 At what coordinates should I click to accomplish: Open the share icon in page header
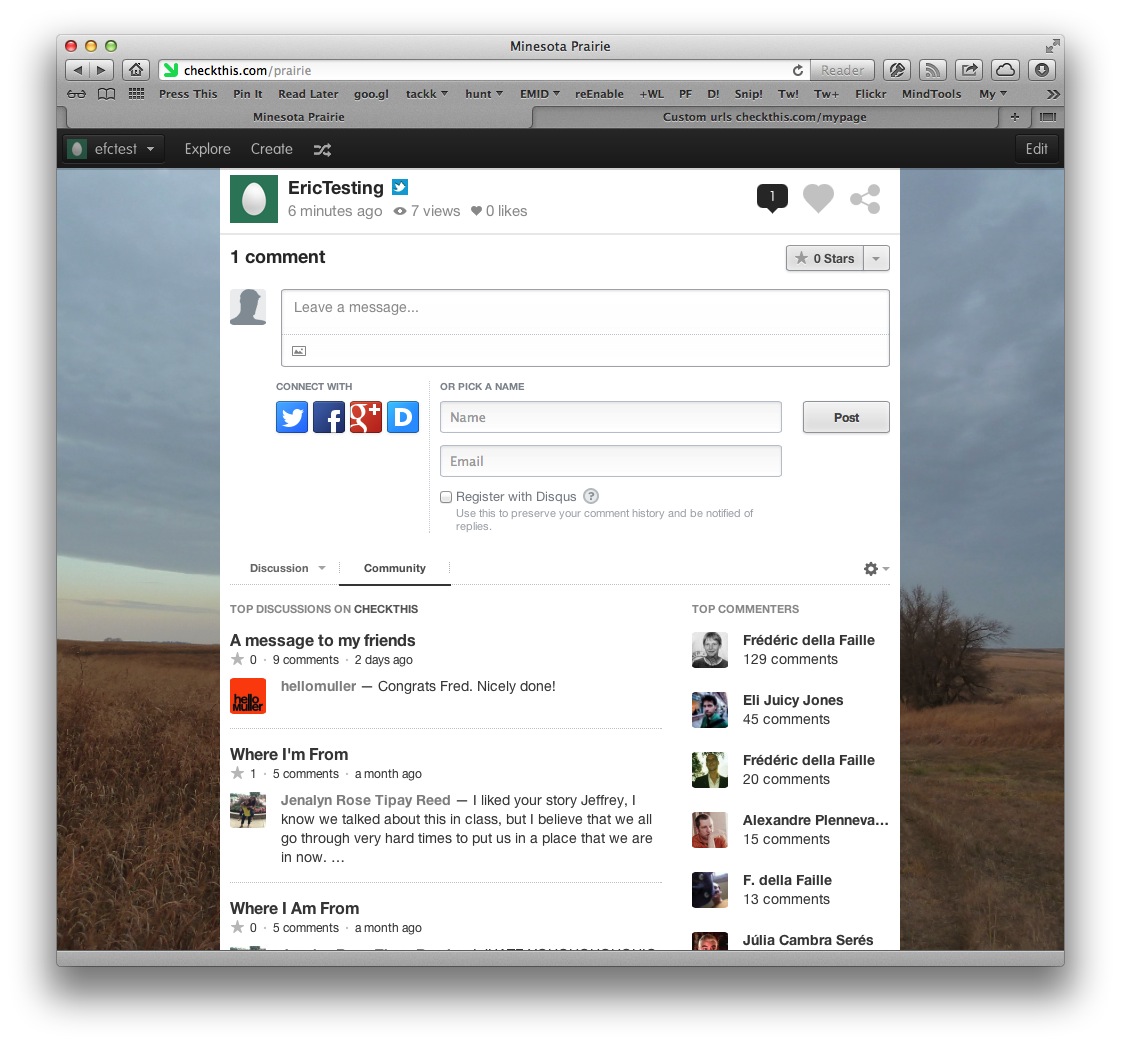coord(865,199)
